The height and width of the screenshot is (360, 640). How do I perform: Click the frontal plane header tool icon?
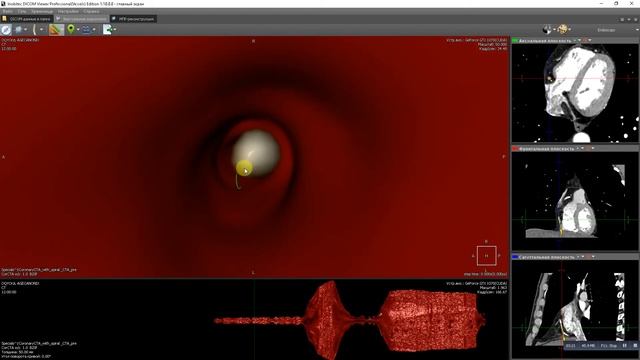click(588, 148)
